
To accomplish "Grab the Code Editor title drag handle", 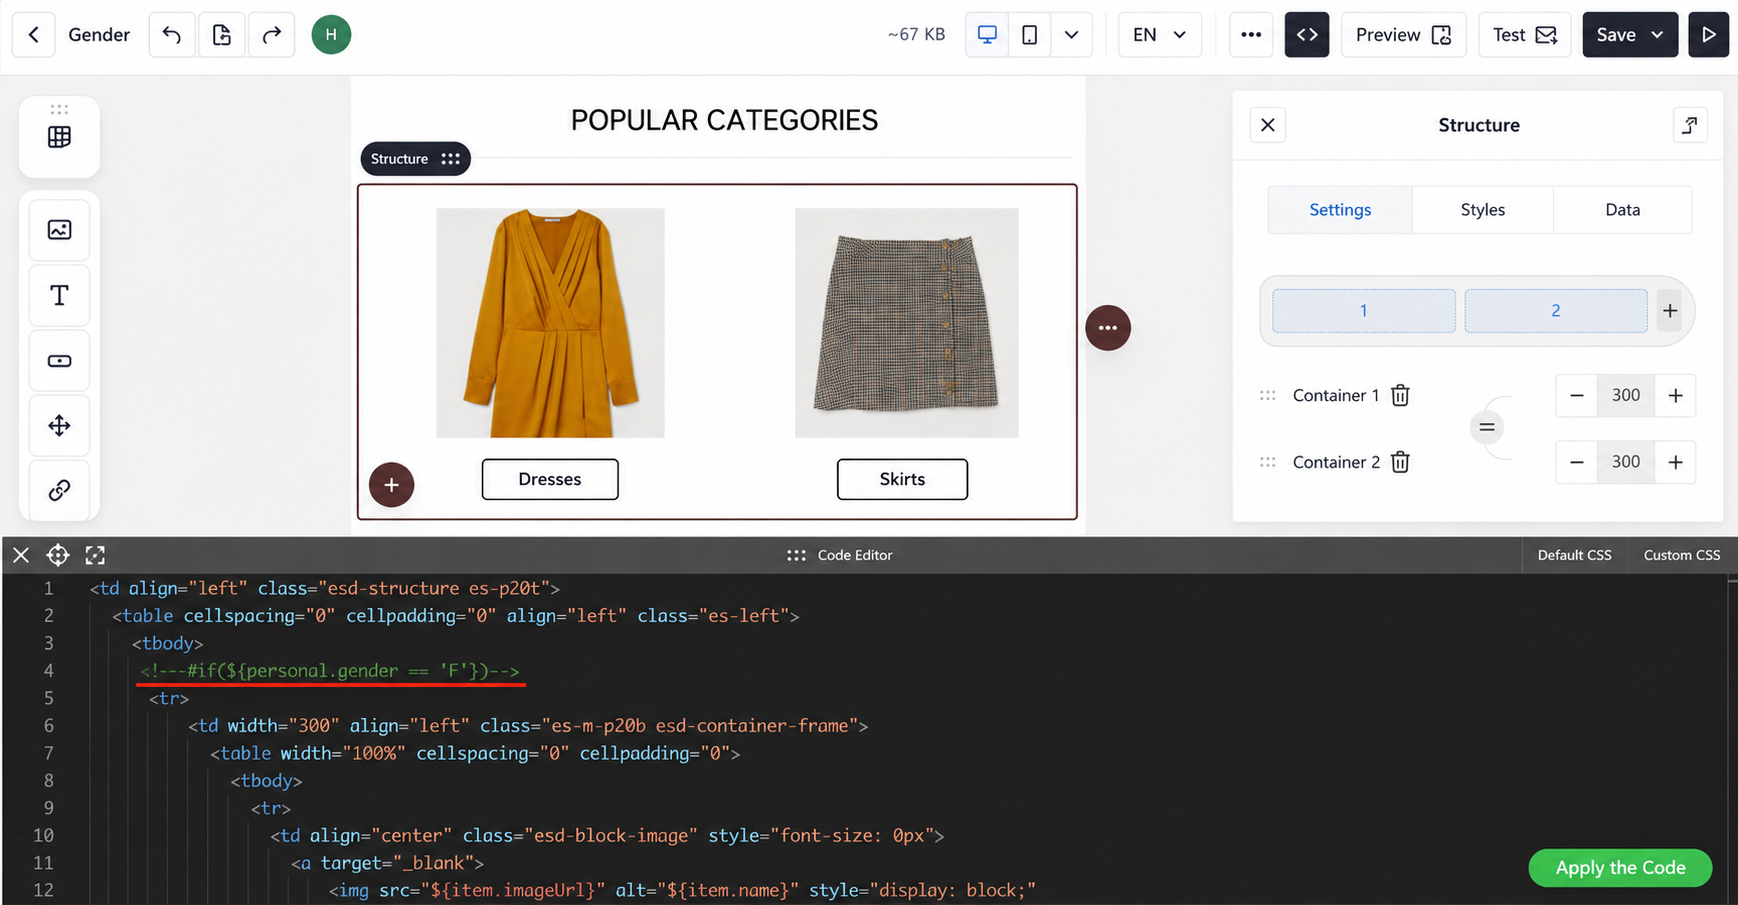I will tap(796, 555).
